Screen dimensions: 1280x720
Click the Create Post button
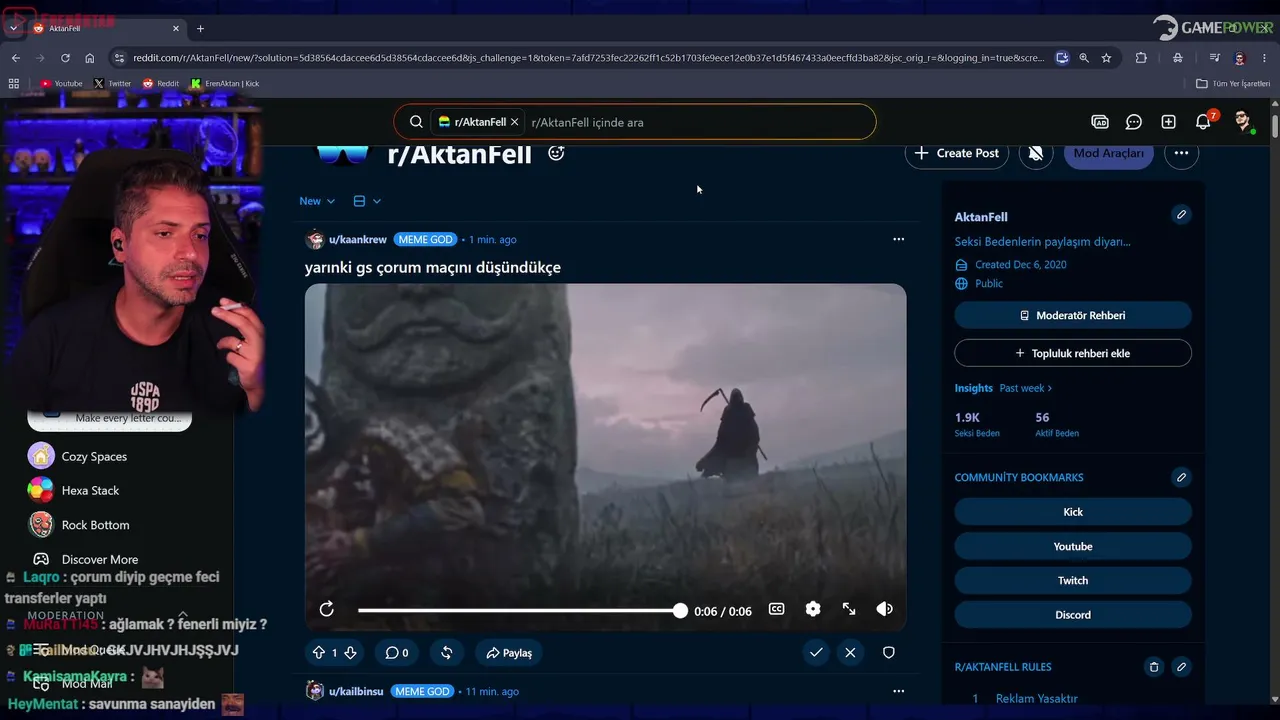coord(957,153)
